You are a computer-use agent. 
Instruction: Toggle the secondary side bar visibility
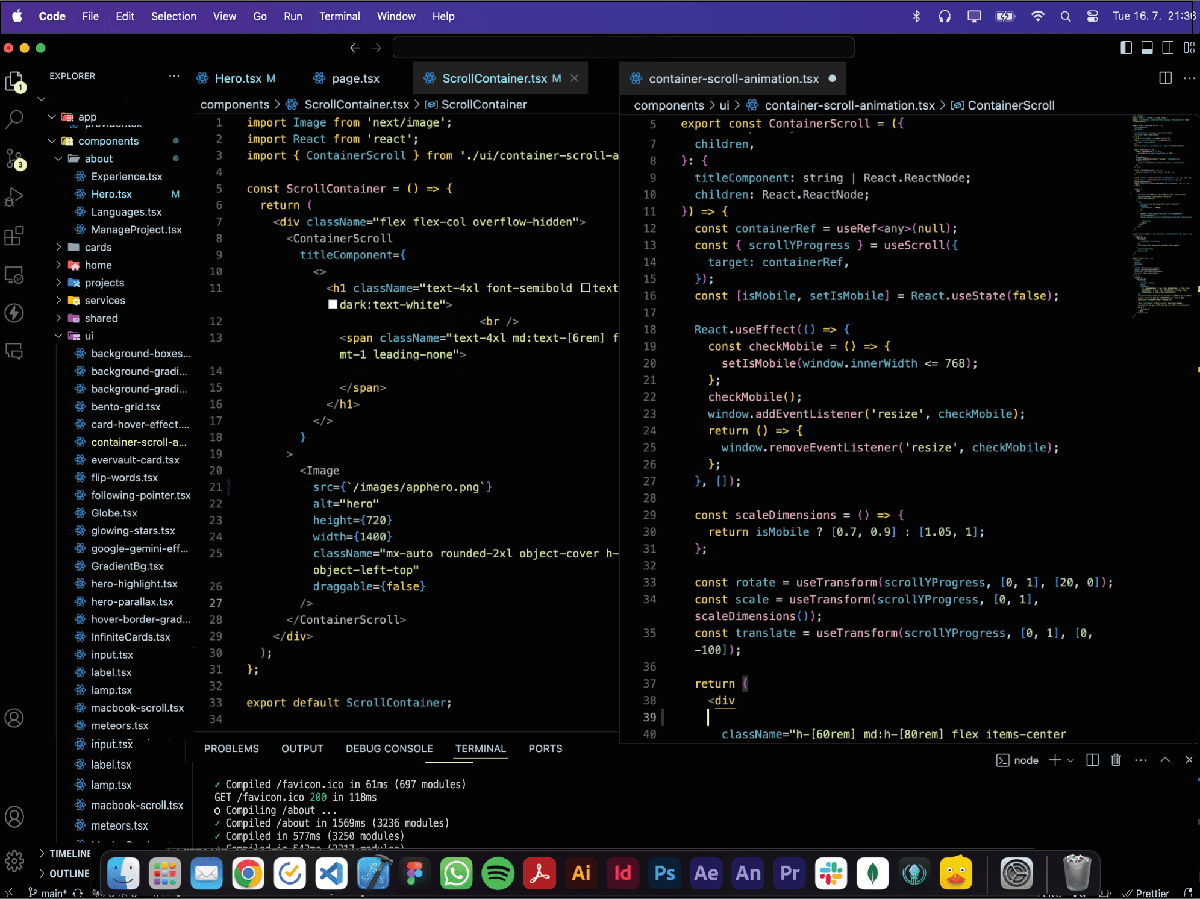coord(1166,47)
